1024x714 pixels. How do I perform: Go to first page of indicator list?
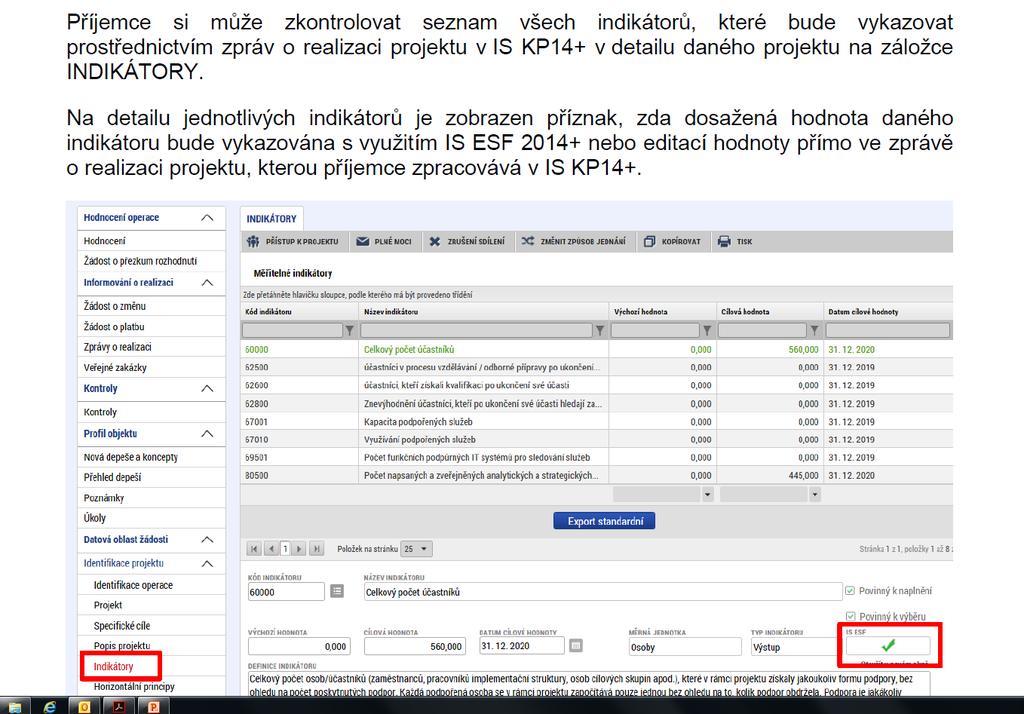254,549
